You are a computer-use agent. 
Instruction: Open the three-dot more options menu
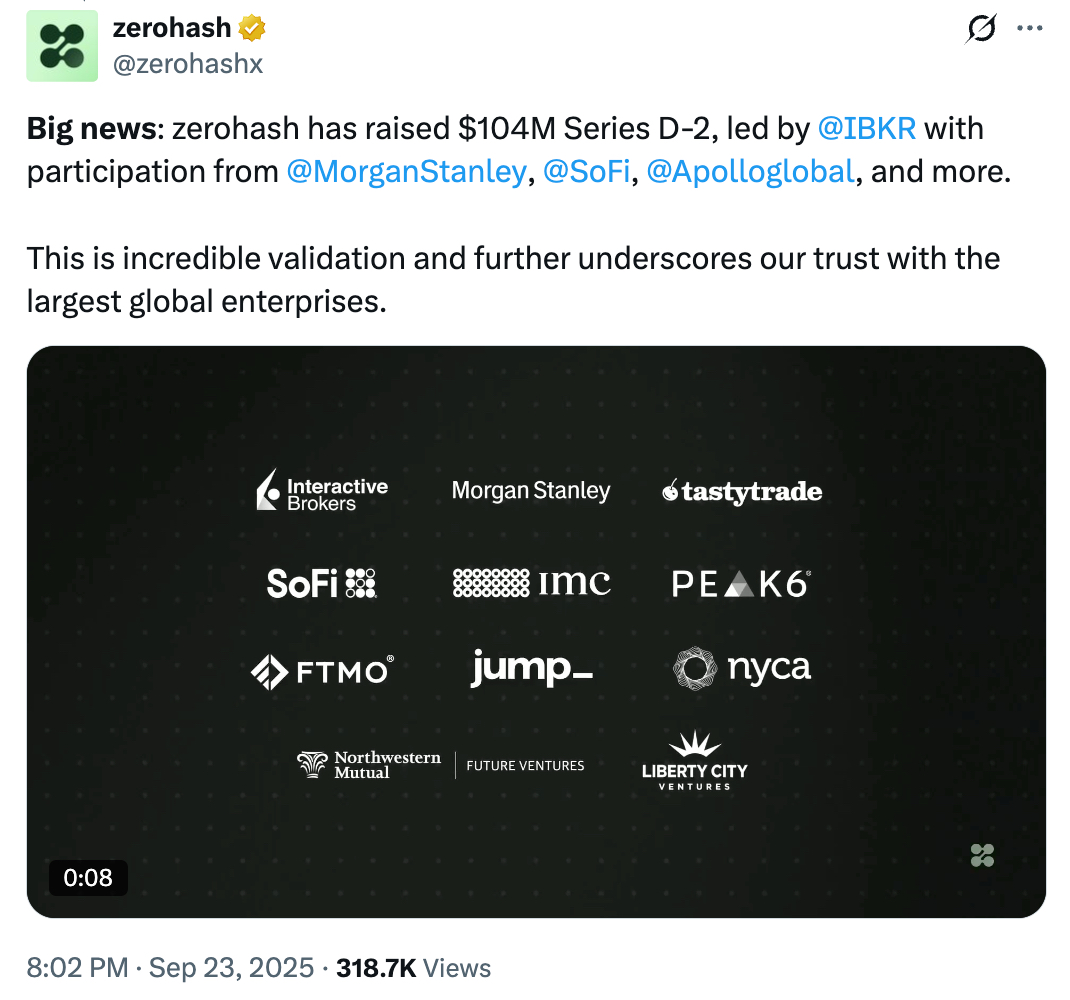pos(1029,29)
